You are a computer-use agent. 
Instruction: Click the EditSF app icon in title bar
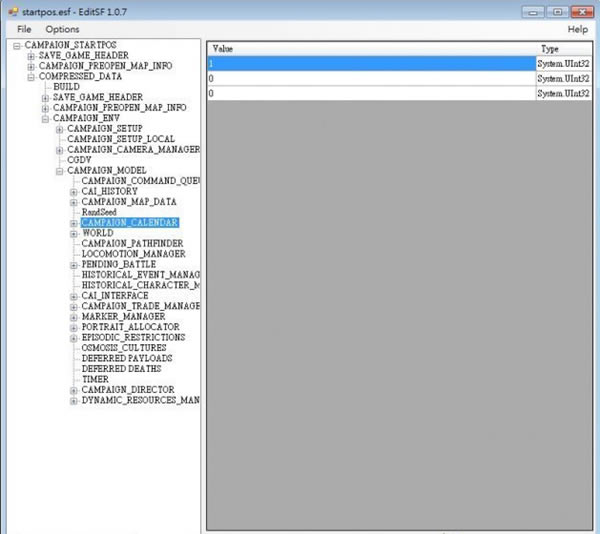pos(13,10)
